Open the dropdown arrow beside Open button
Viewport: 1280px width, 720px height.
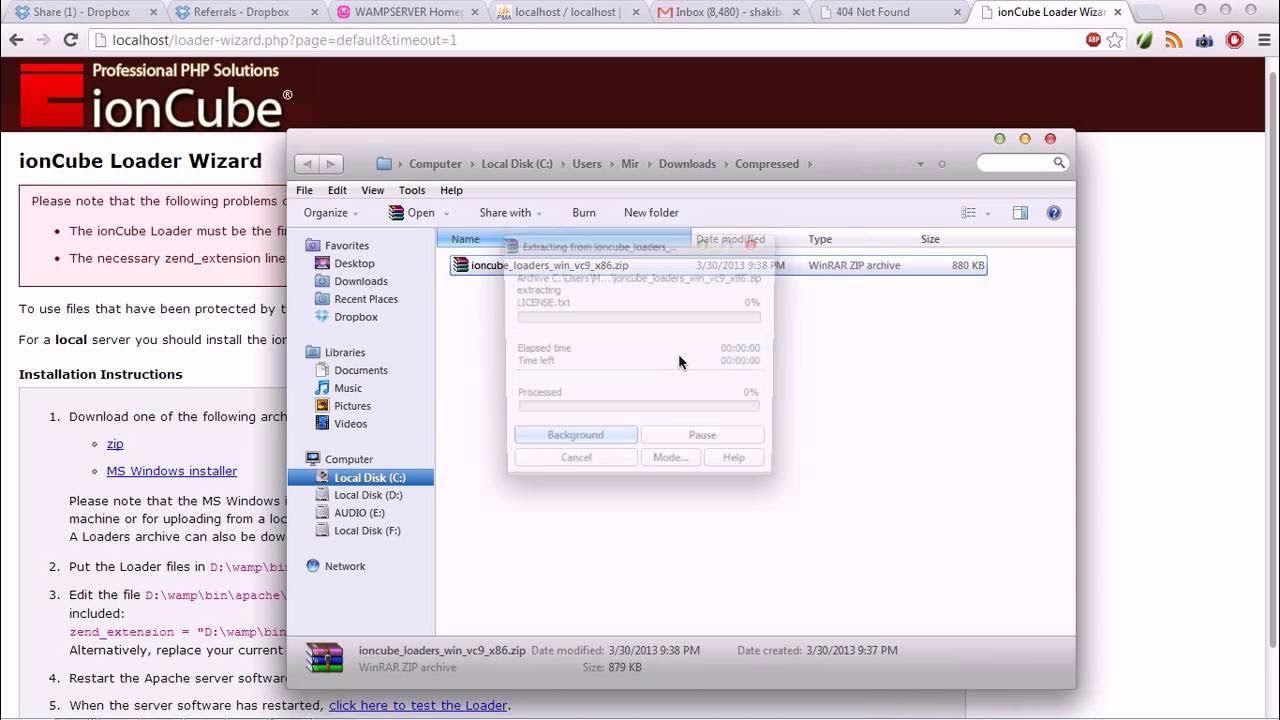click(x=446, y=214)
